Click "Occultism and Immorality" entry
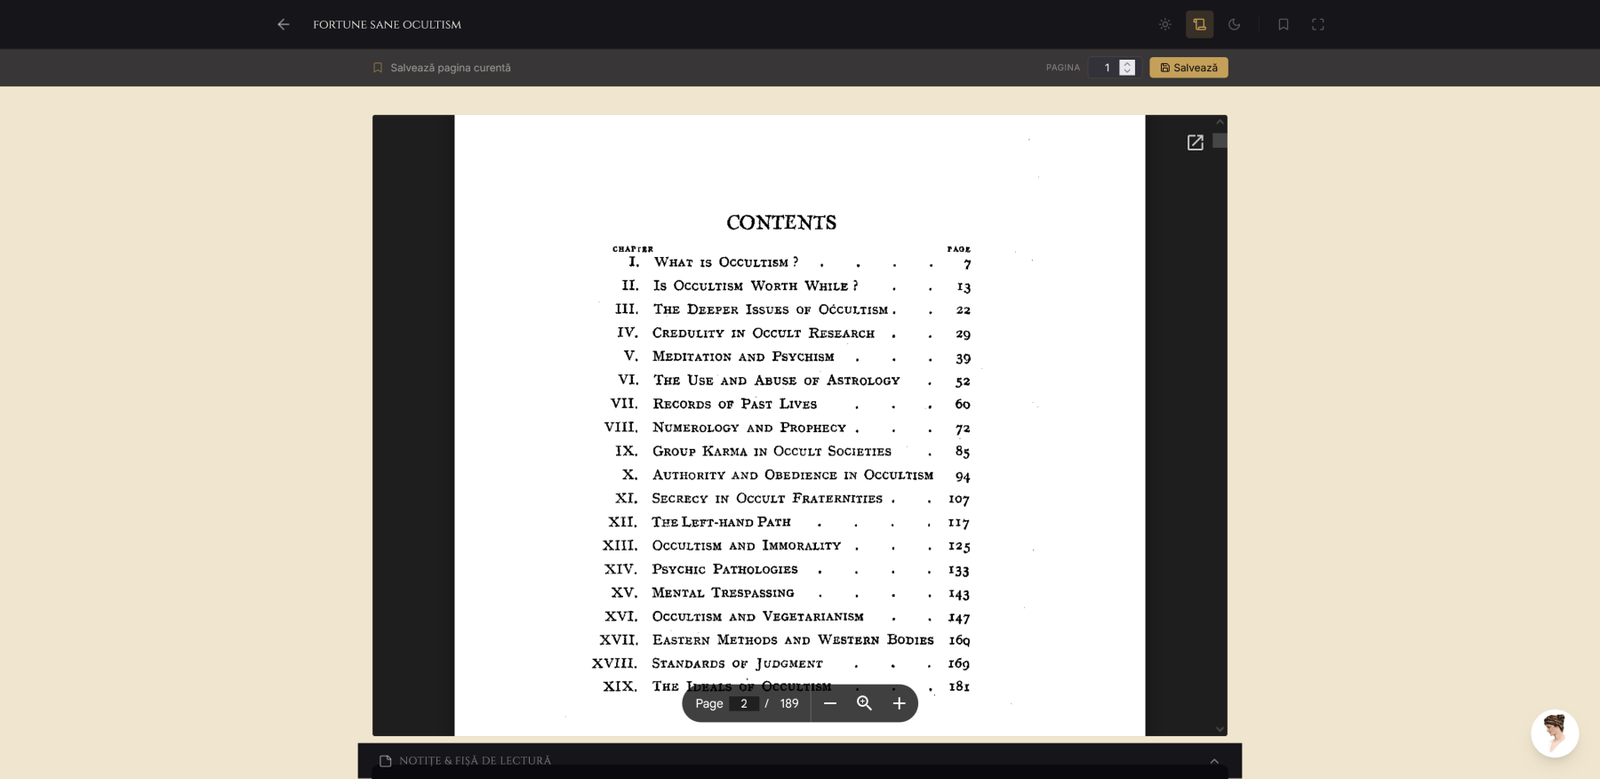The width and height of the screenshot is (1600, 779). (x=746, y=546)
